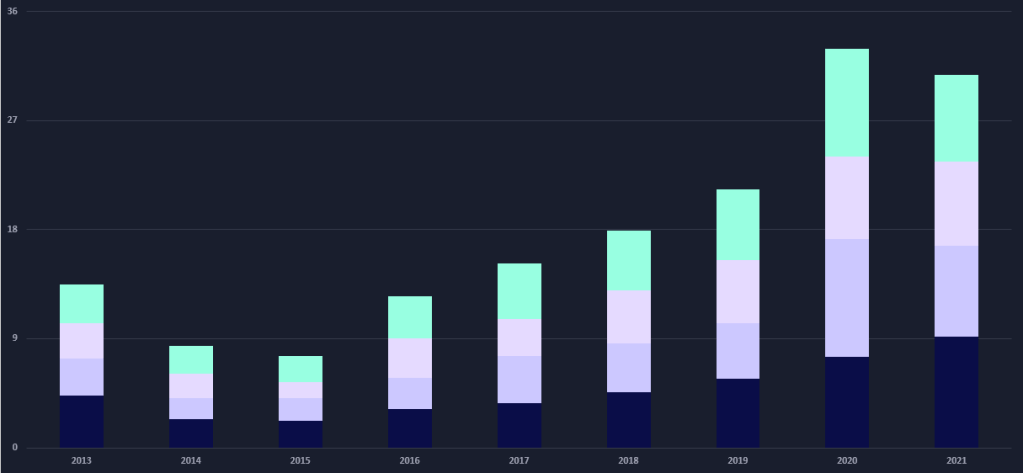
Task: Click the dark navy base of the 2013 bar
Action: (81, 421)
